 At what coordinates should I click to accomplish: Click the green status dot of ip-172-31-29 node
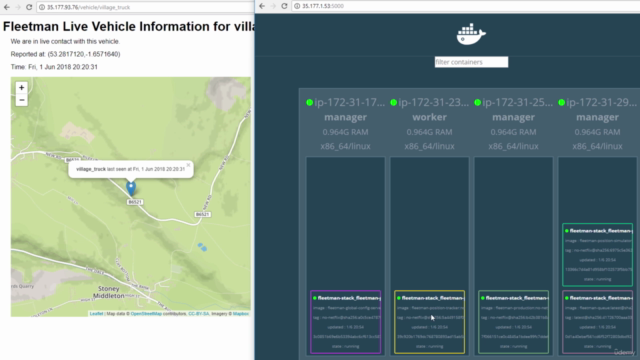562,102
